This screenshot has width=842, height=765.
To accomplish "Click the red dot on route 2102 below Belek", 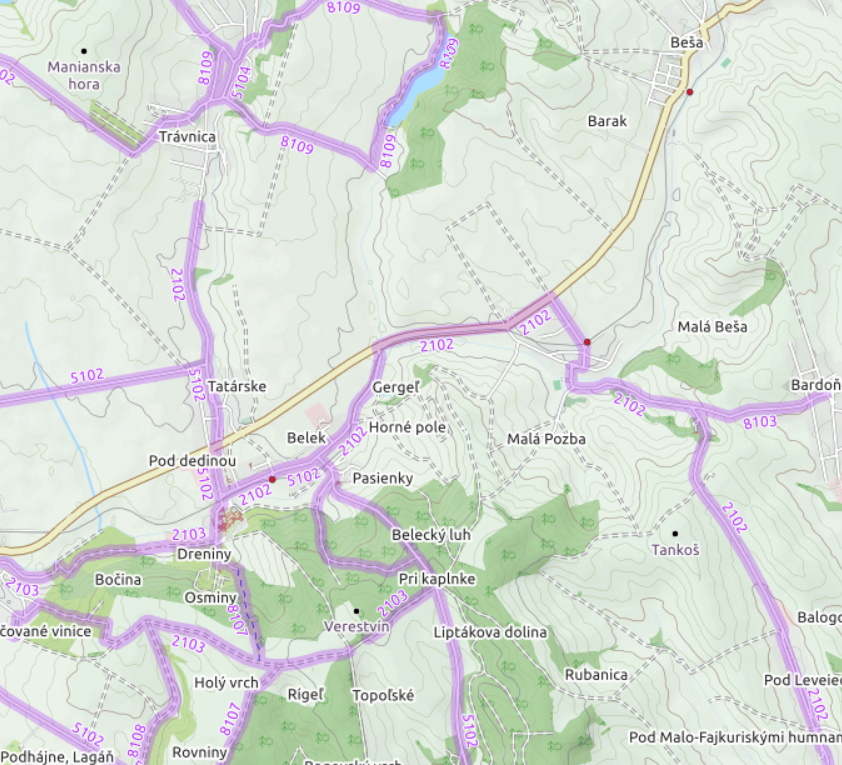I will [x=272, y=479].
